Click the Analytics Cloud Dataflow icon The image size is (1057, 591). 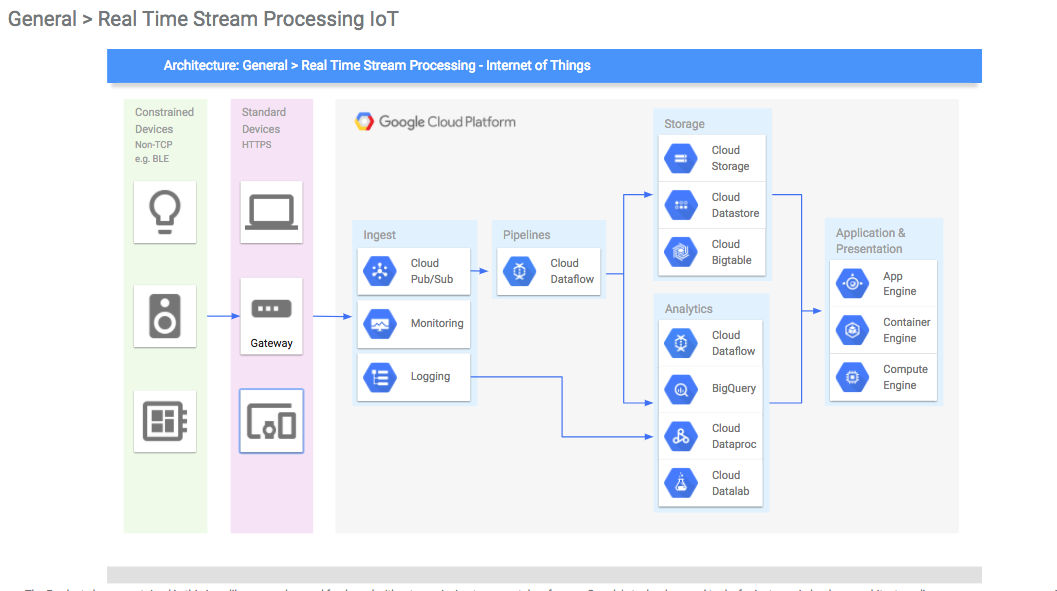click(x=681, y=343)
